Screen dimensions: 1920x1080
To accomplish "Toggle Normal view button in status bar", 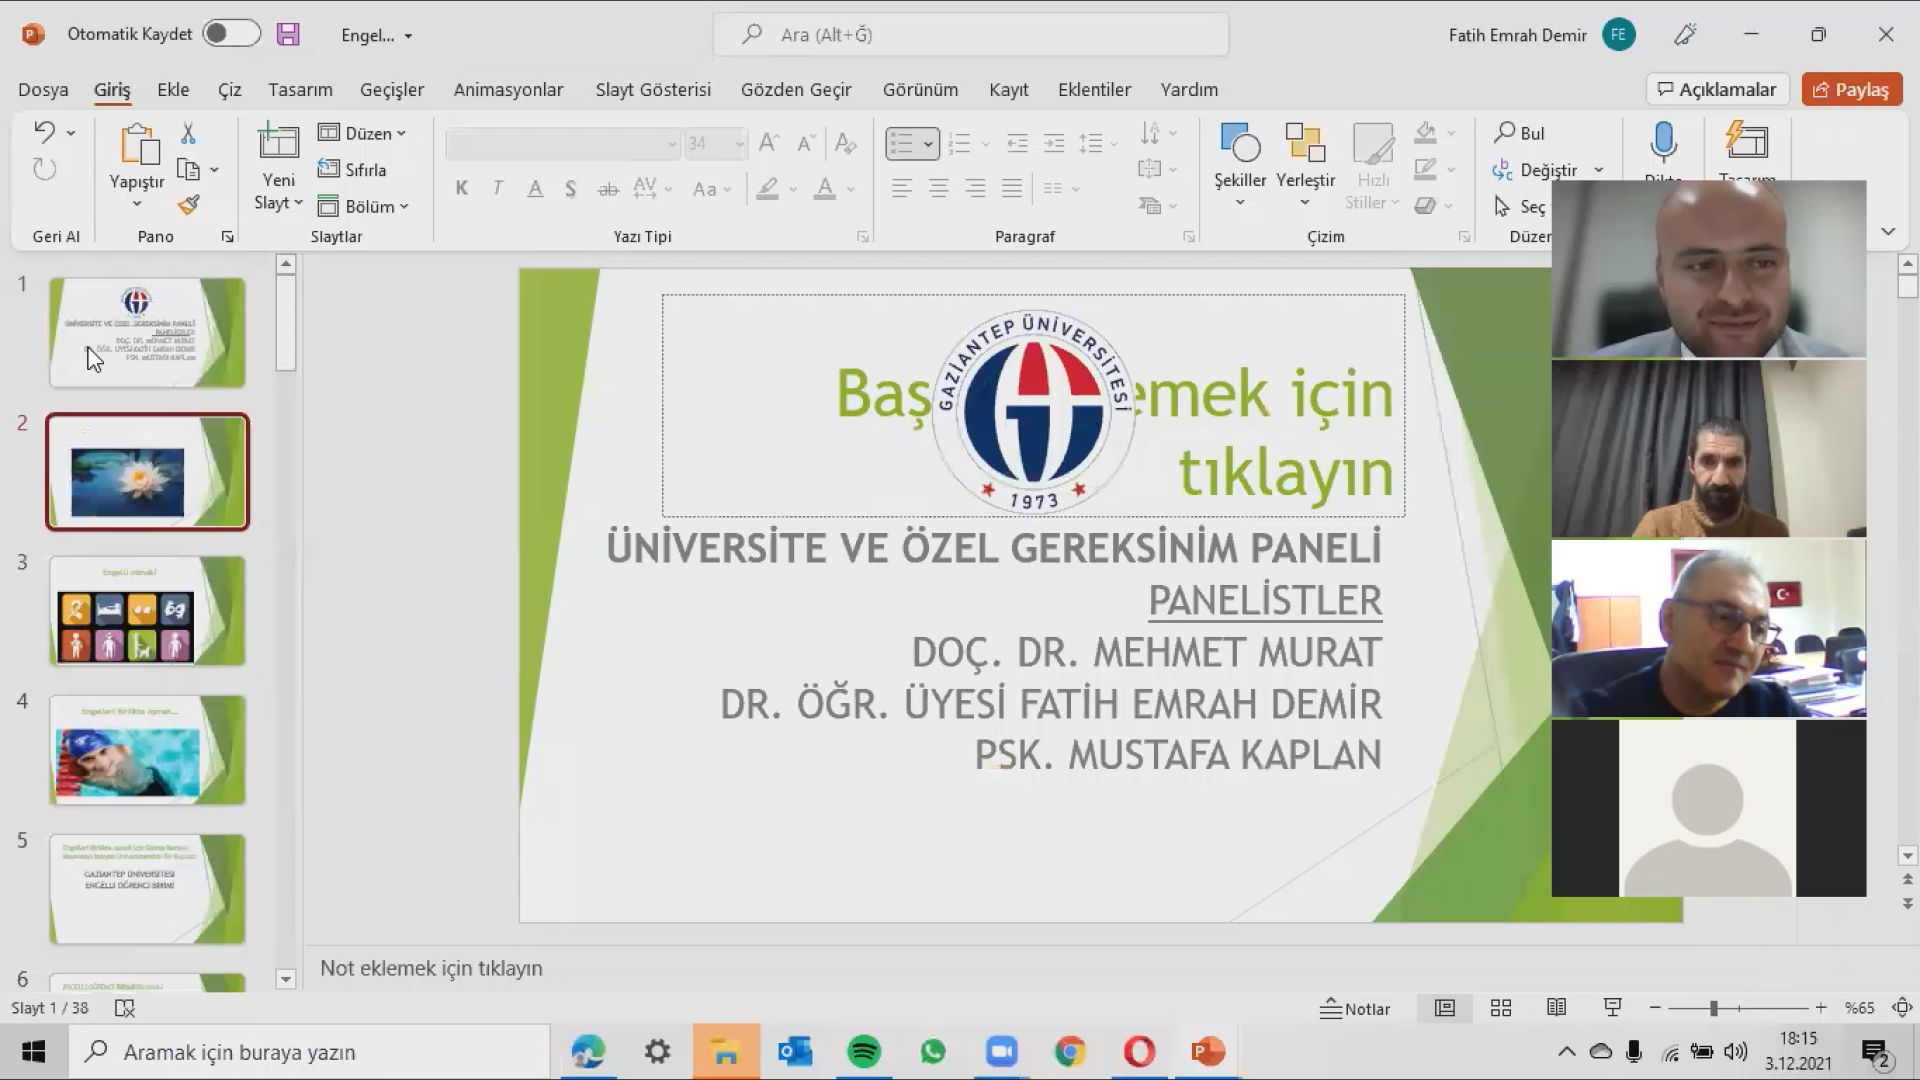I will click(1445, 1008).
